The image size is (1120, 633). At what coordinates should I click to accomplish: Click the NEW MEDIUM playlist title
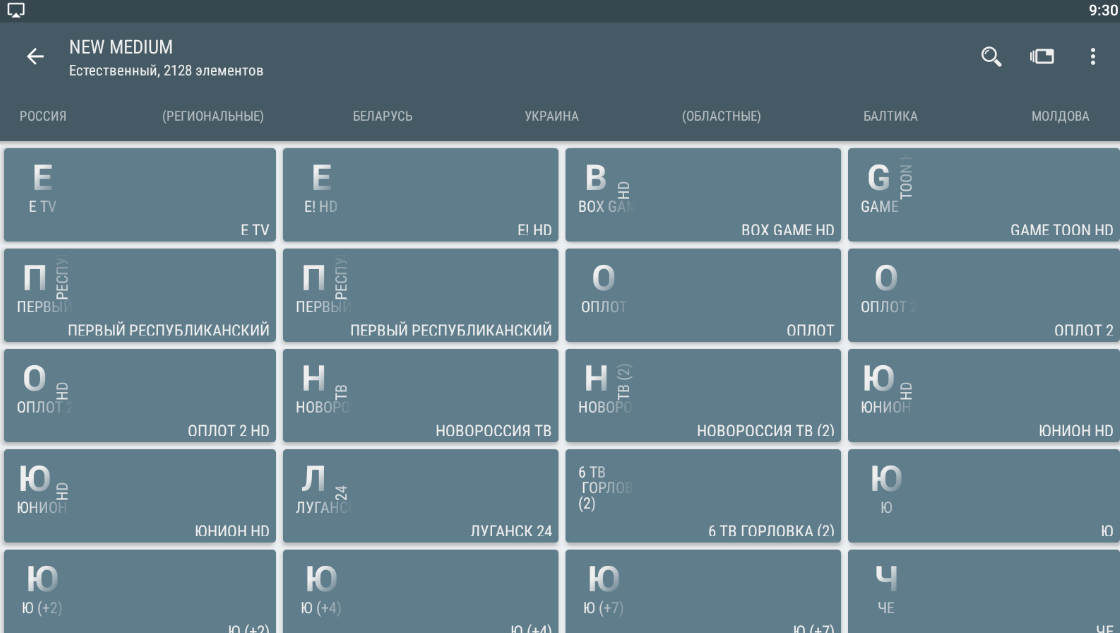coord(121,47)
